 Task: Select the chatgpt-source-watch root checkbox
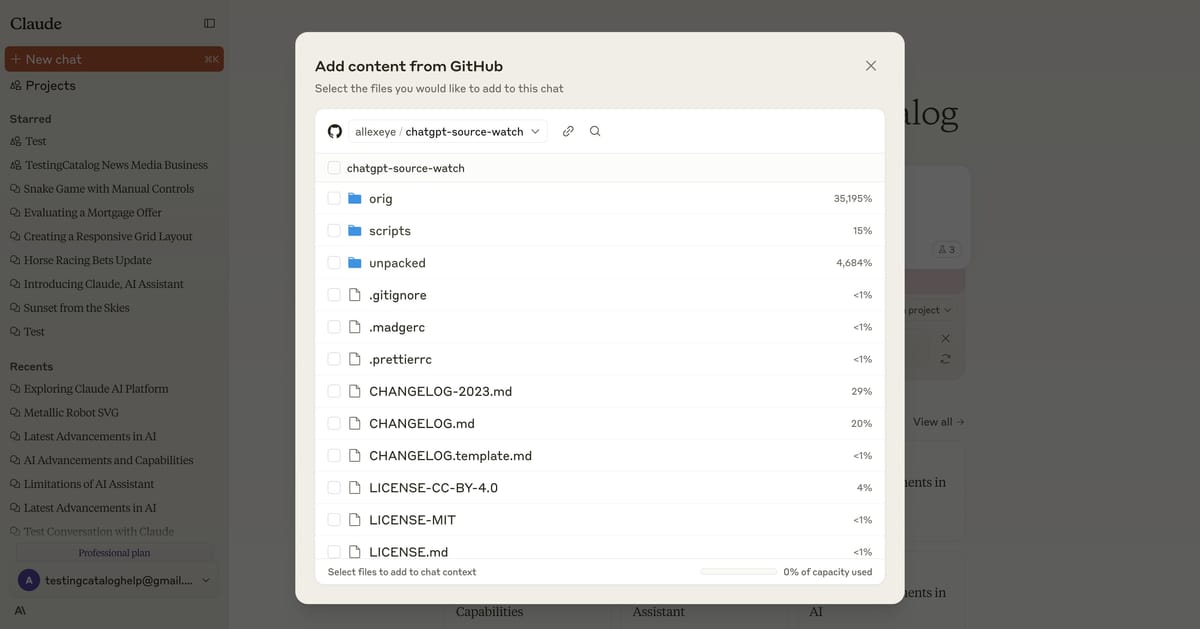(x=333, y=166)
